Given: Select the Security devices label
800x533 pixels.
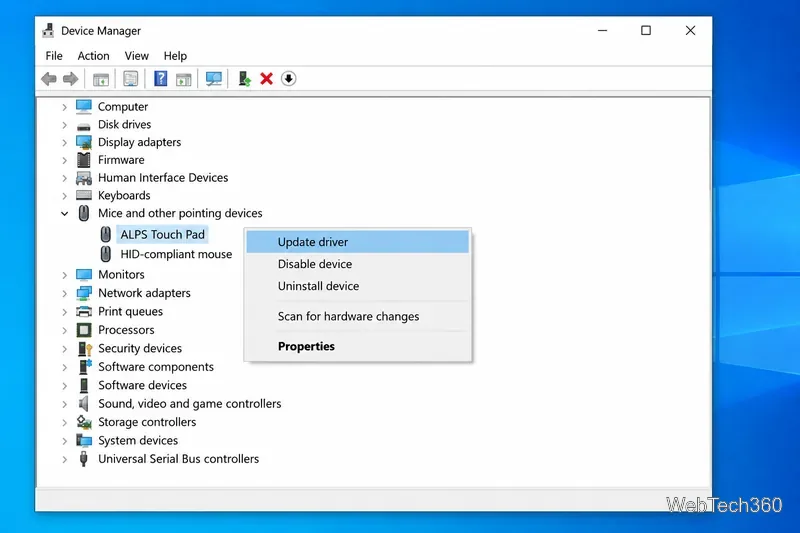Looking at the screenshot, I should 140,348.
